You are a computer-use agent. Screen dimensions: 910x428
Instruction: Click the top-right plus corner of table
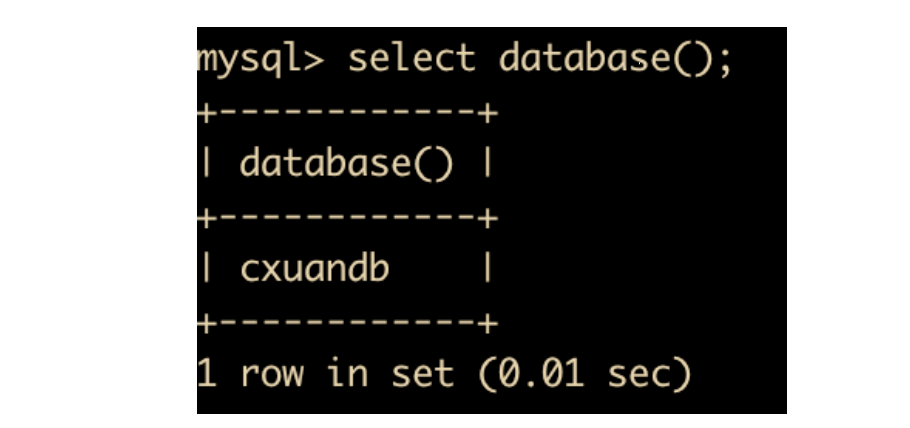[488, 113]
